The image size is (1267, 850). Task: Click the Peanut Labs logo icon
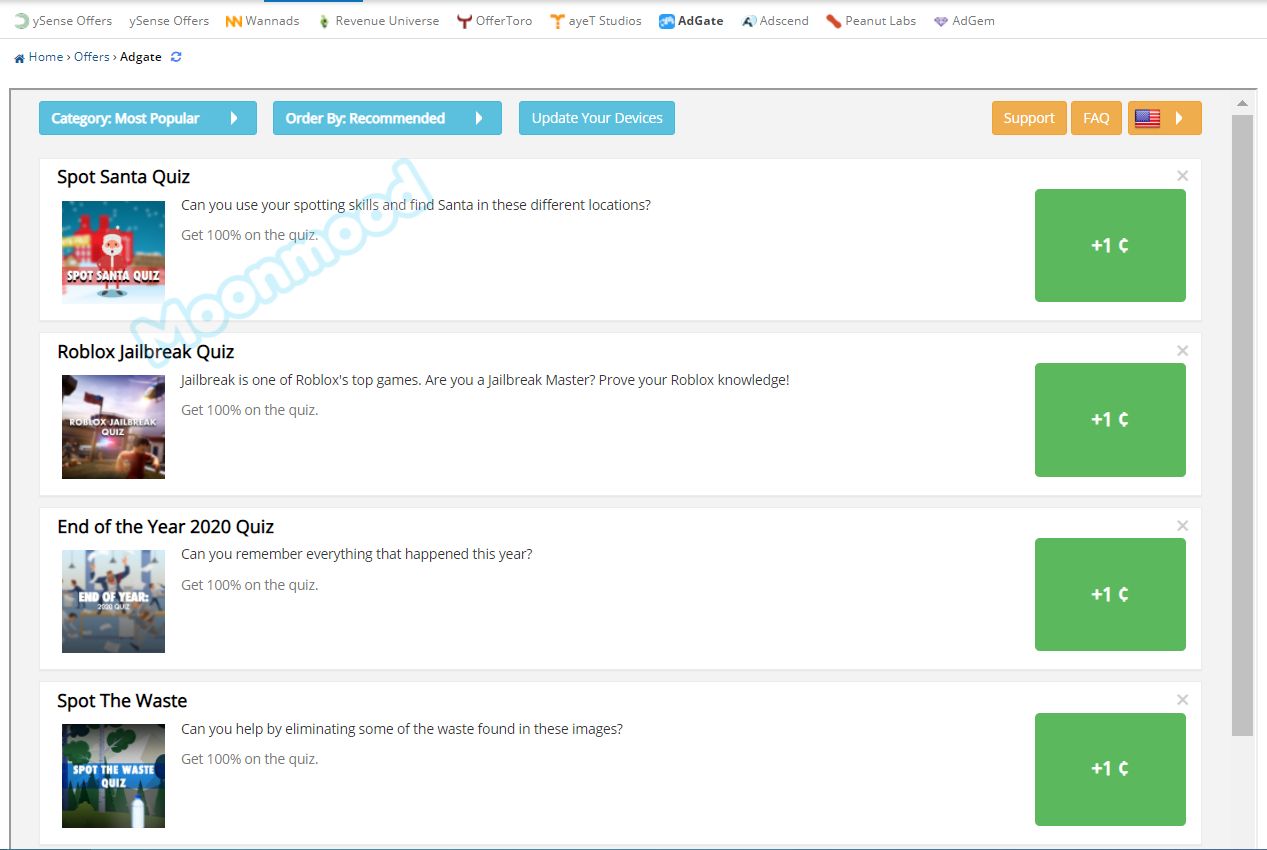tap(834, 21)
